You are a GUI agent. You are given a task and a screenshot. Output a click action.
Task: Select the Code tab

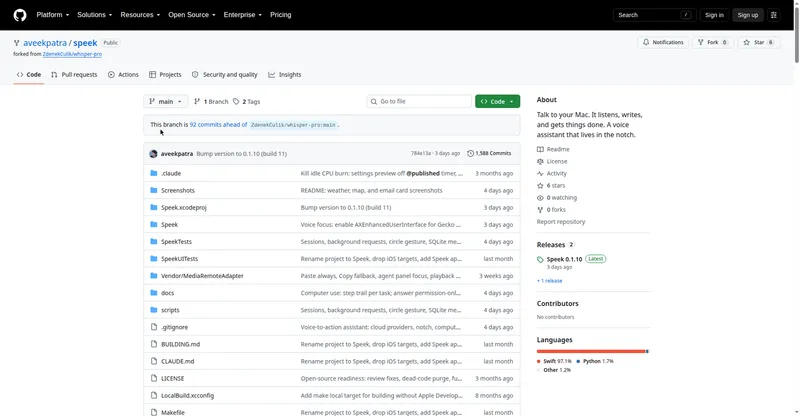[x=29, y=75]
